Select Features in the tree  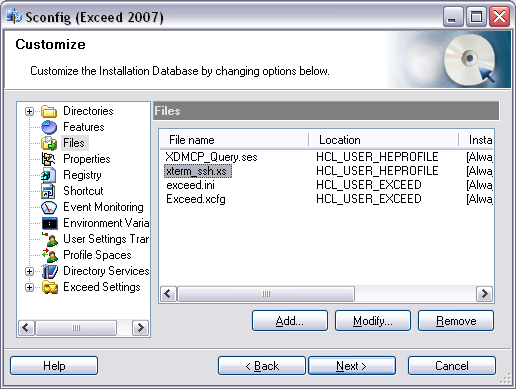(84, 127)
